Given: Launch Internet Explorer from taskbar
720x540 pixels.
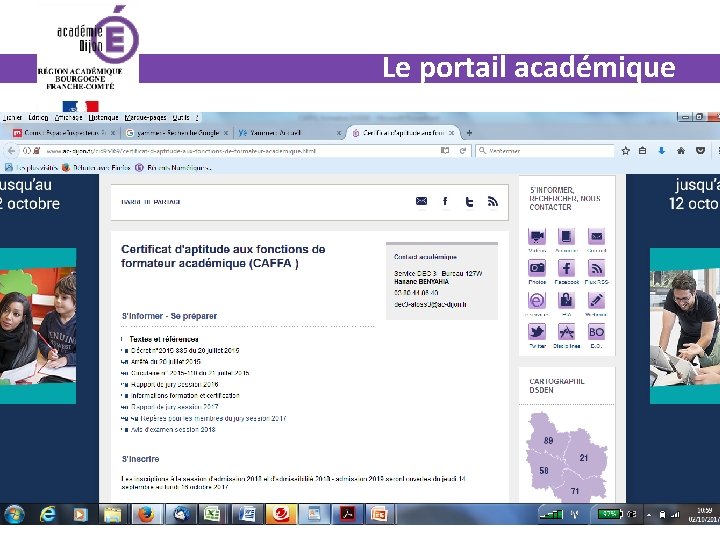Looking at the screenshot, I should (x=47, y=514).
